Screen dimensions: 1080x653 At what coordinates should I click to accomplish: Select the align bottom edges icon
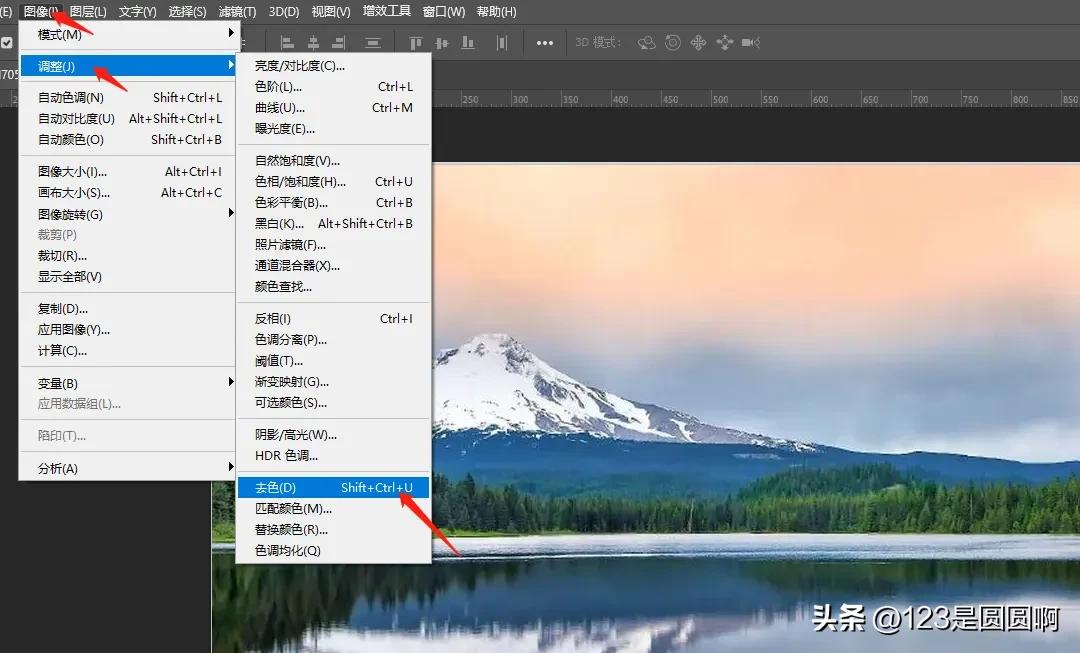pyautogui.click(x=467, y=42)
